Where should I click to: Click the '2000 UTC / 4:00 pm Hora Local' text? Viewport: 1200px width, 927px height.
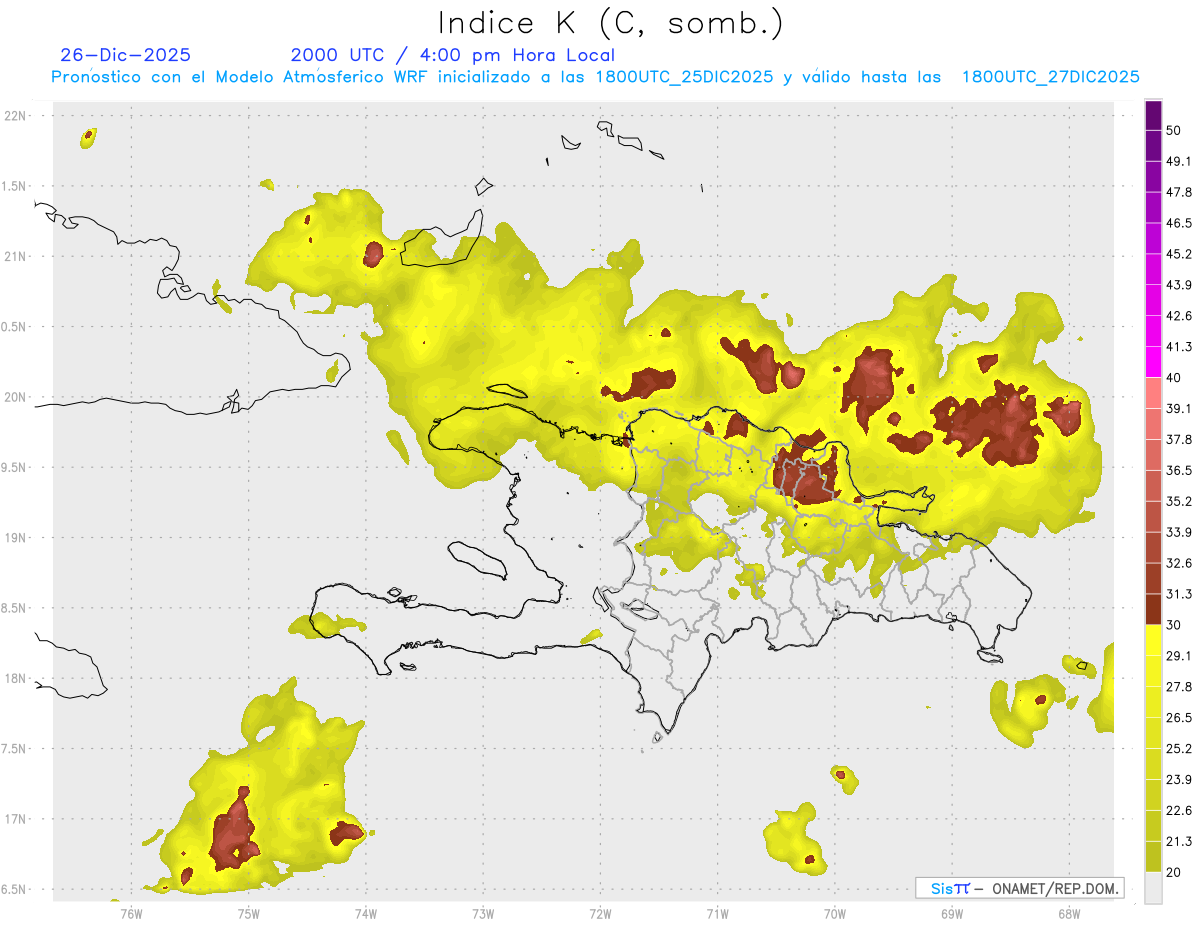pyautogui.click(x=452, y=55)
